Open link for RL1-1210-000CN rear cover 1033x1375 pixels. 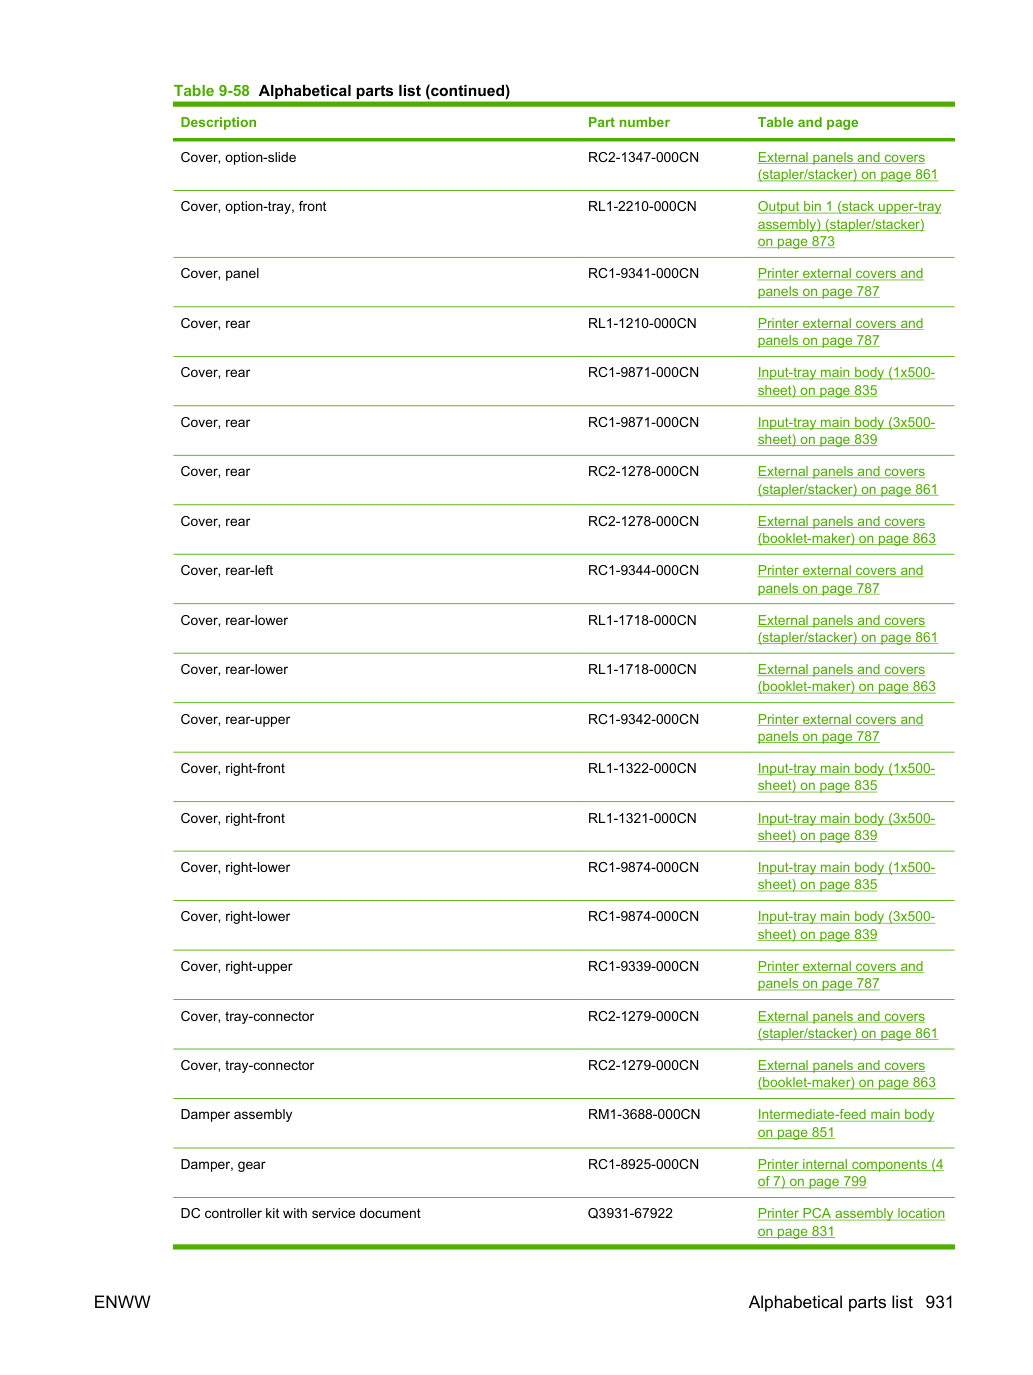pyautogui.click(x=840, y=332)
